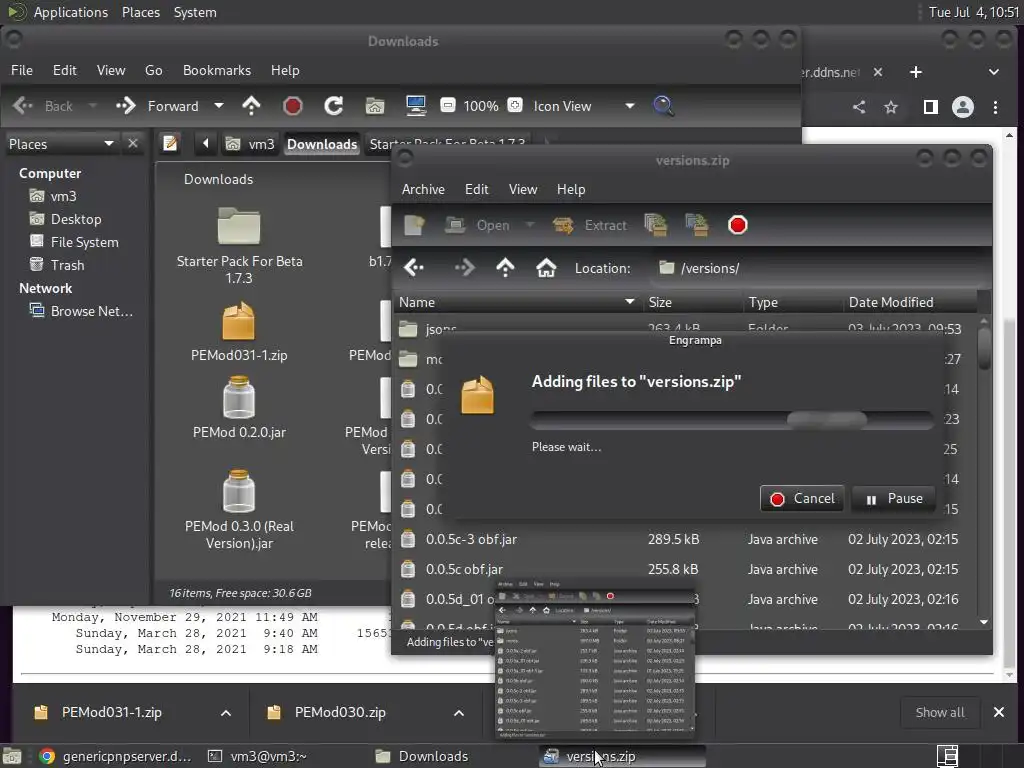The width and height of the screenshot is (1024, 768).
Task: Go back in versions.zip location bar
Action: point(414,268)
